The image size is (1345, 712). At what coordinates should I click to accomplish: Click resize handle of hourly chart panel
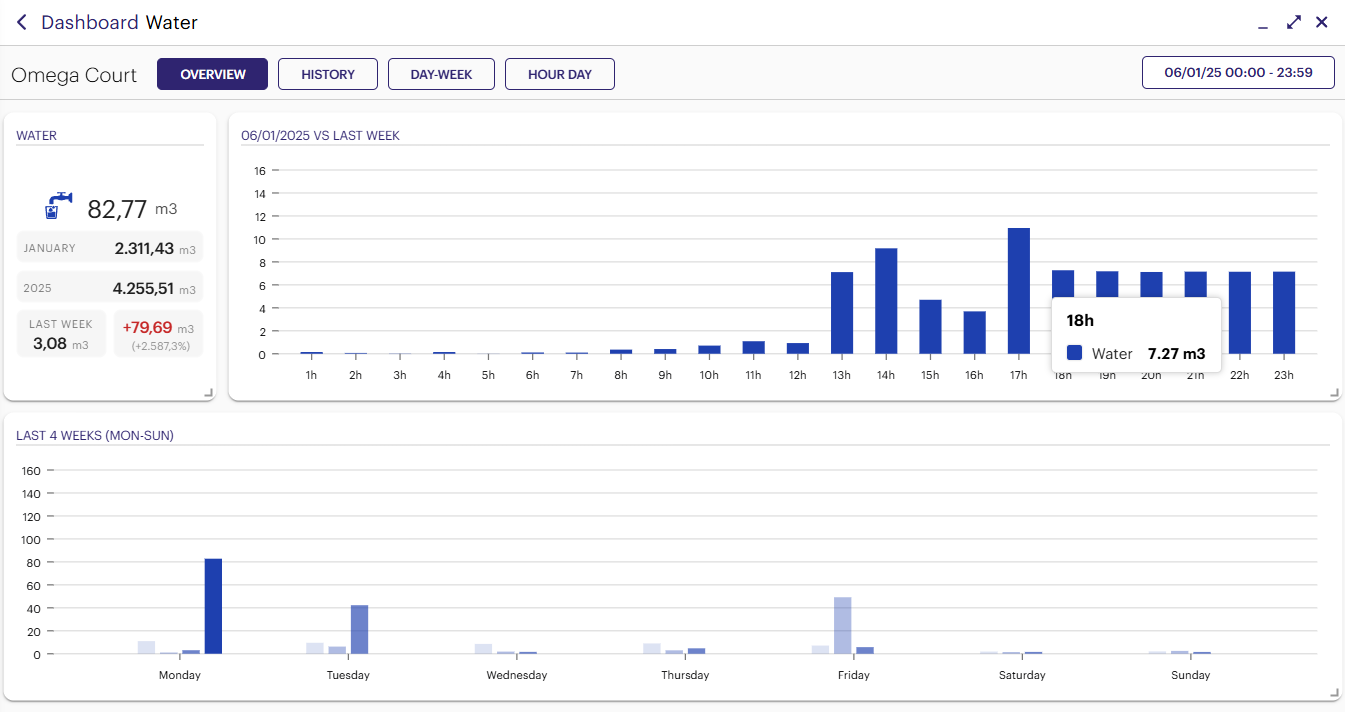(1334, 393)
